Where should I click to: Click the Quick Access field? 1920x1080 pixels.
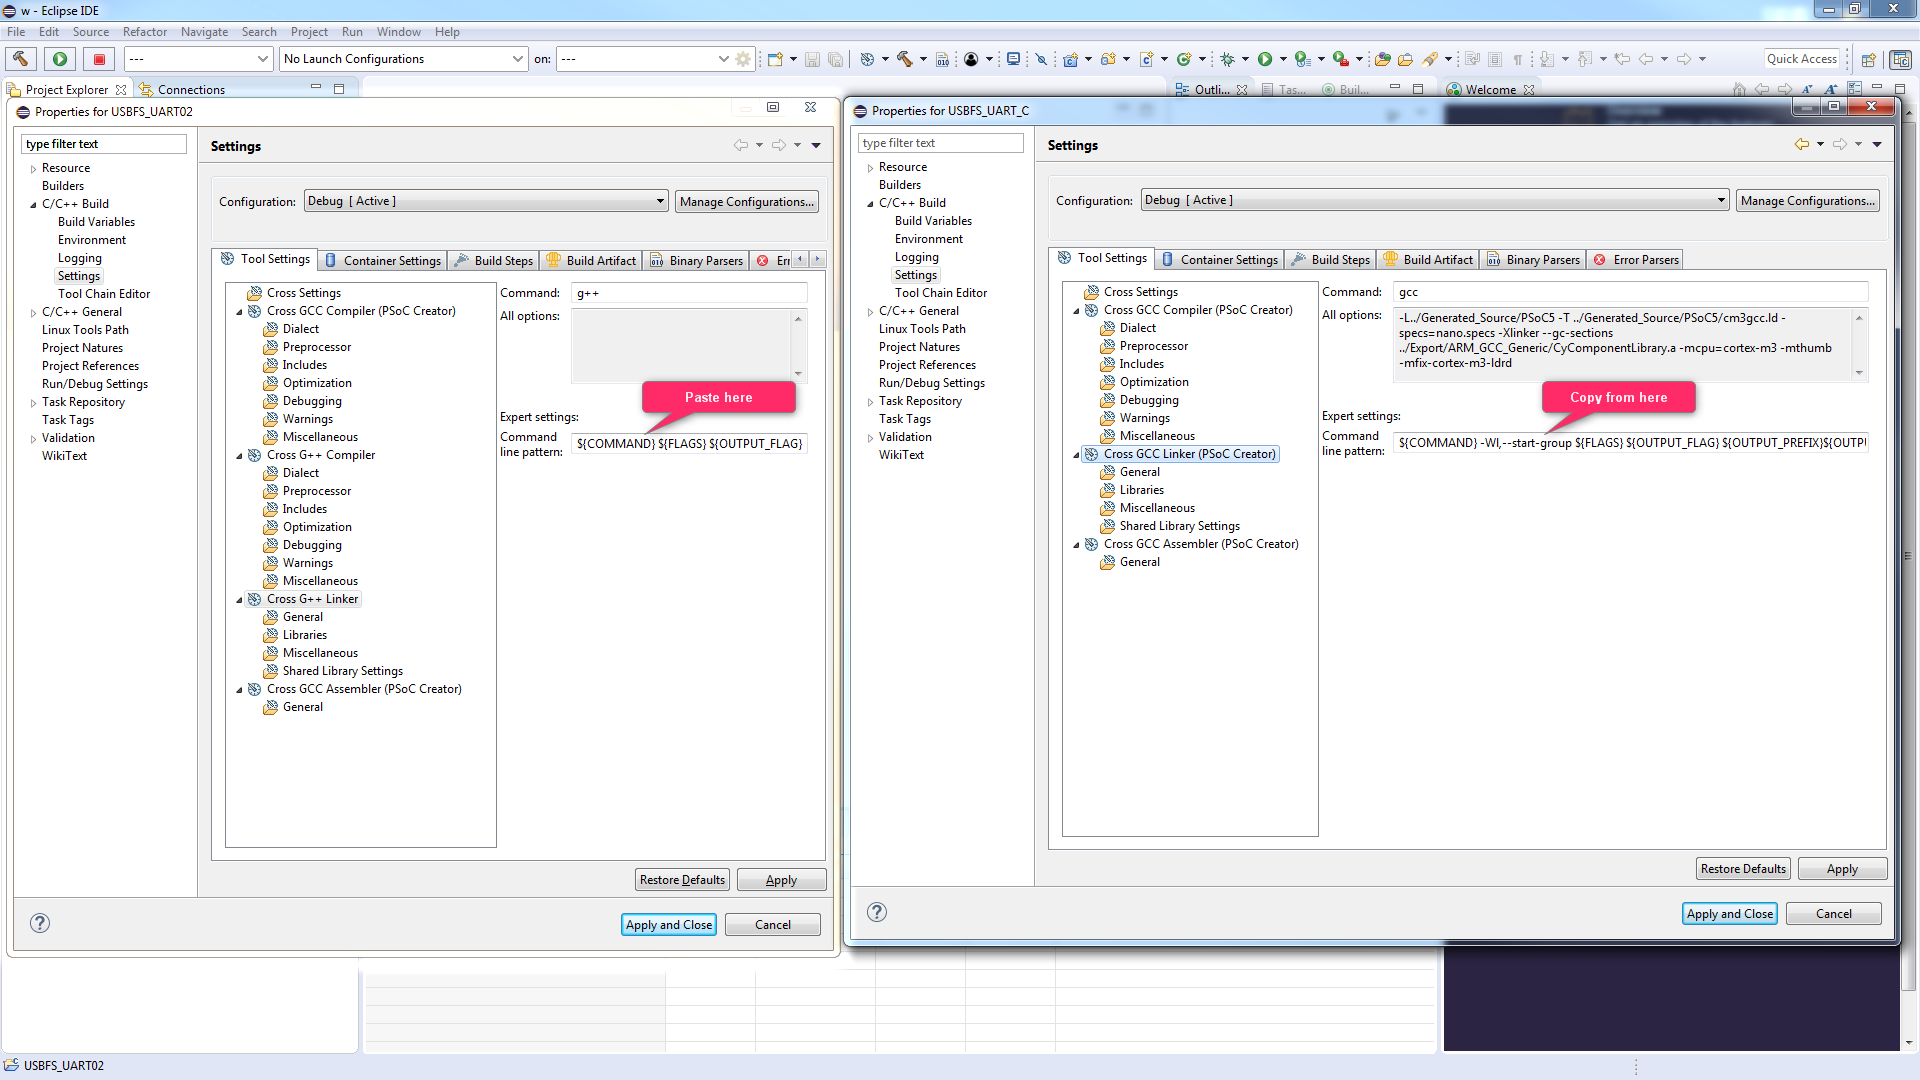point(1802,59)
